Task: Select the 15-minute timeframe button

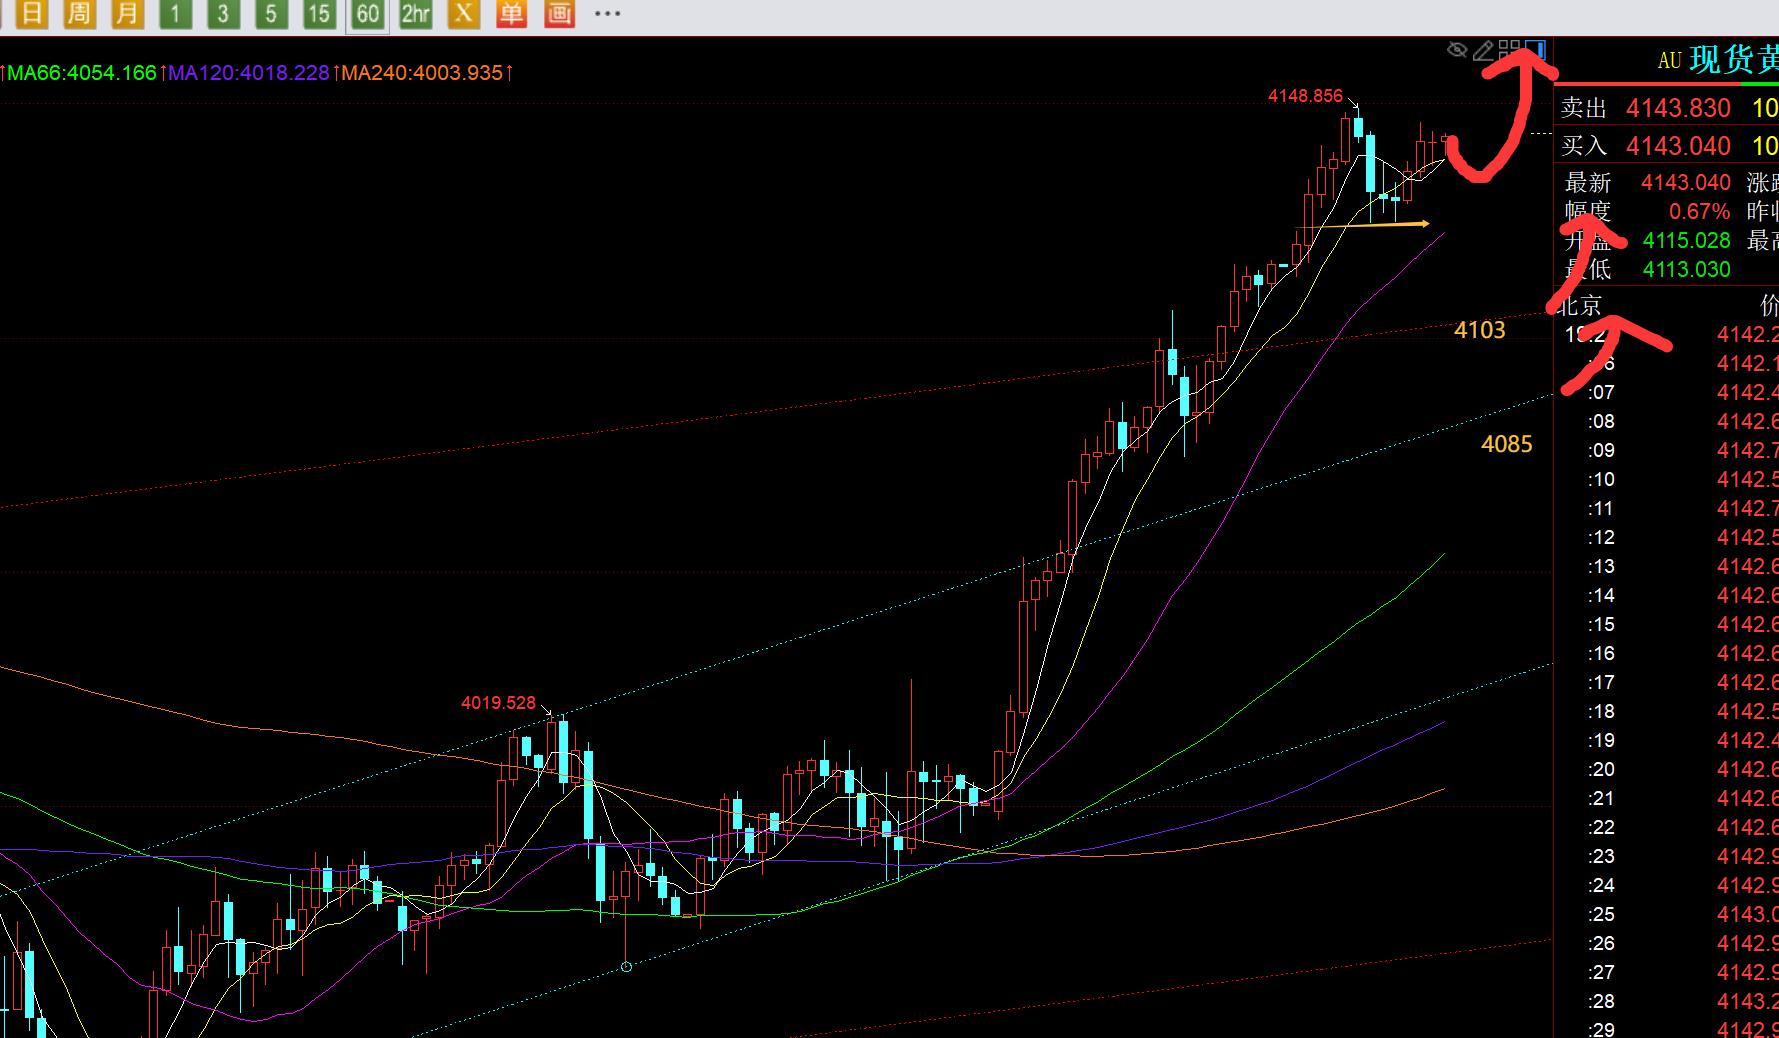Action: 319,13
